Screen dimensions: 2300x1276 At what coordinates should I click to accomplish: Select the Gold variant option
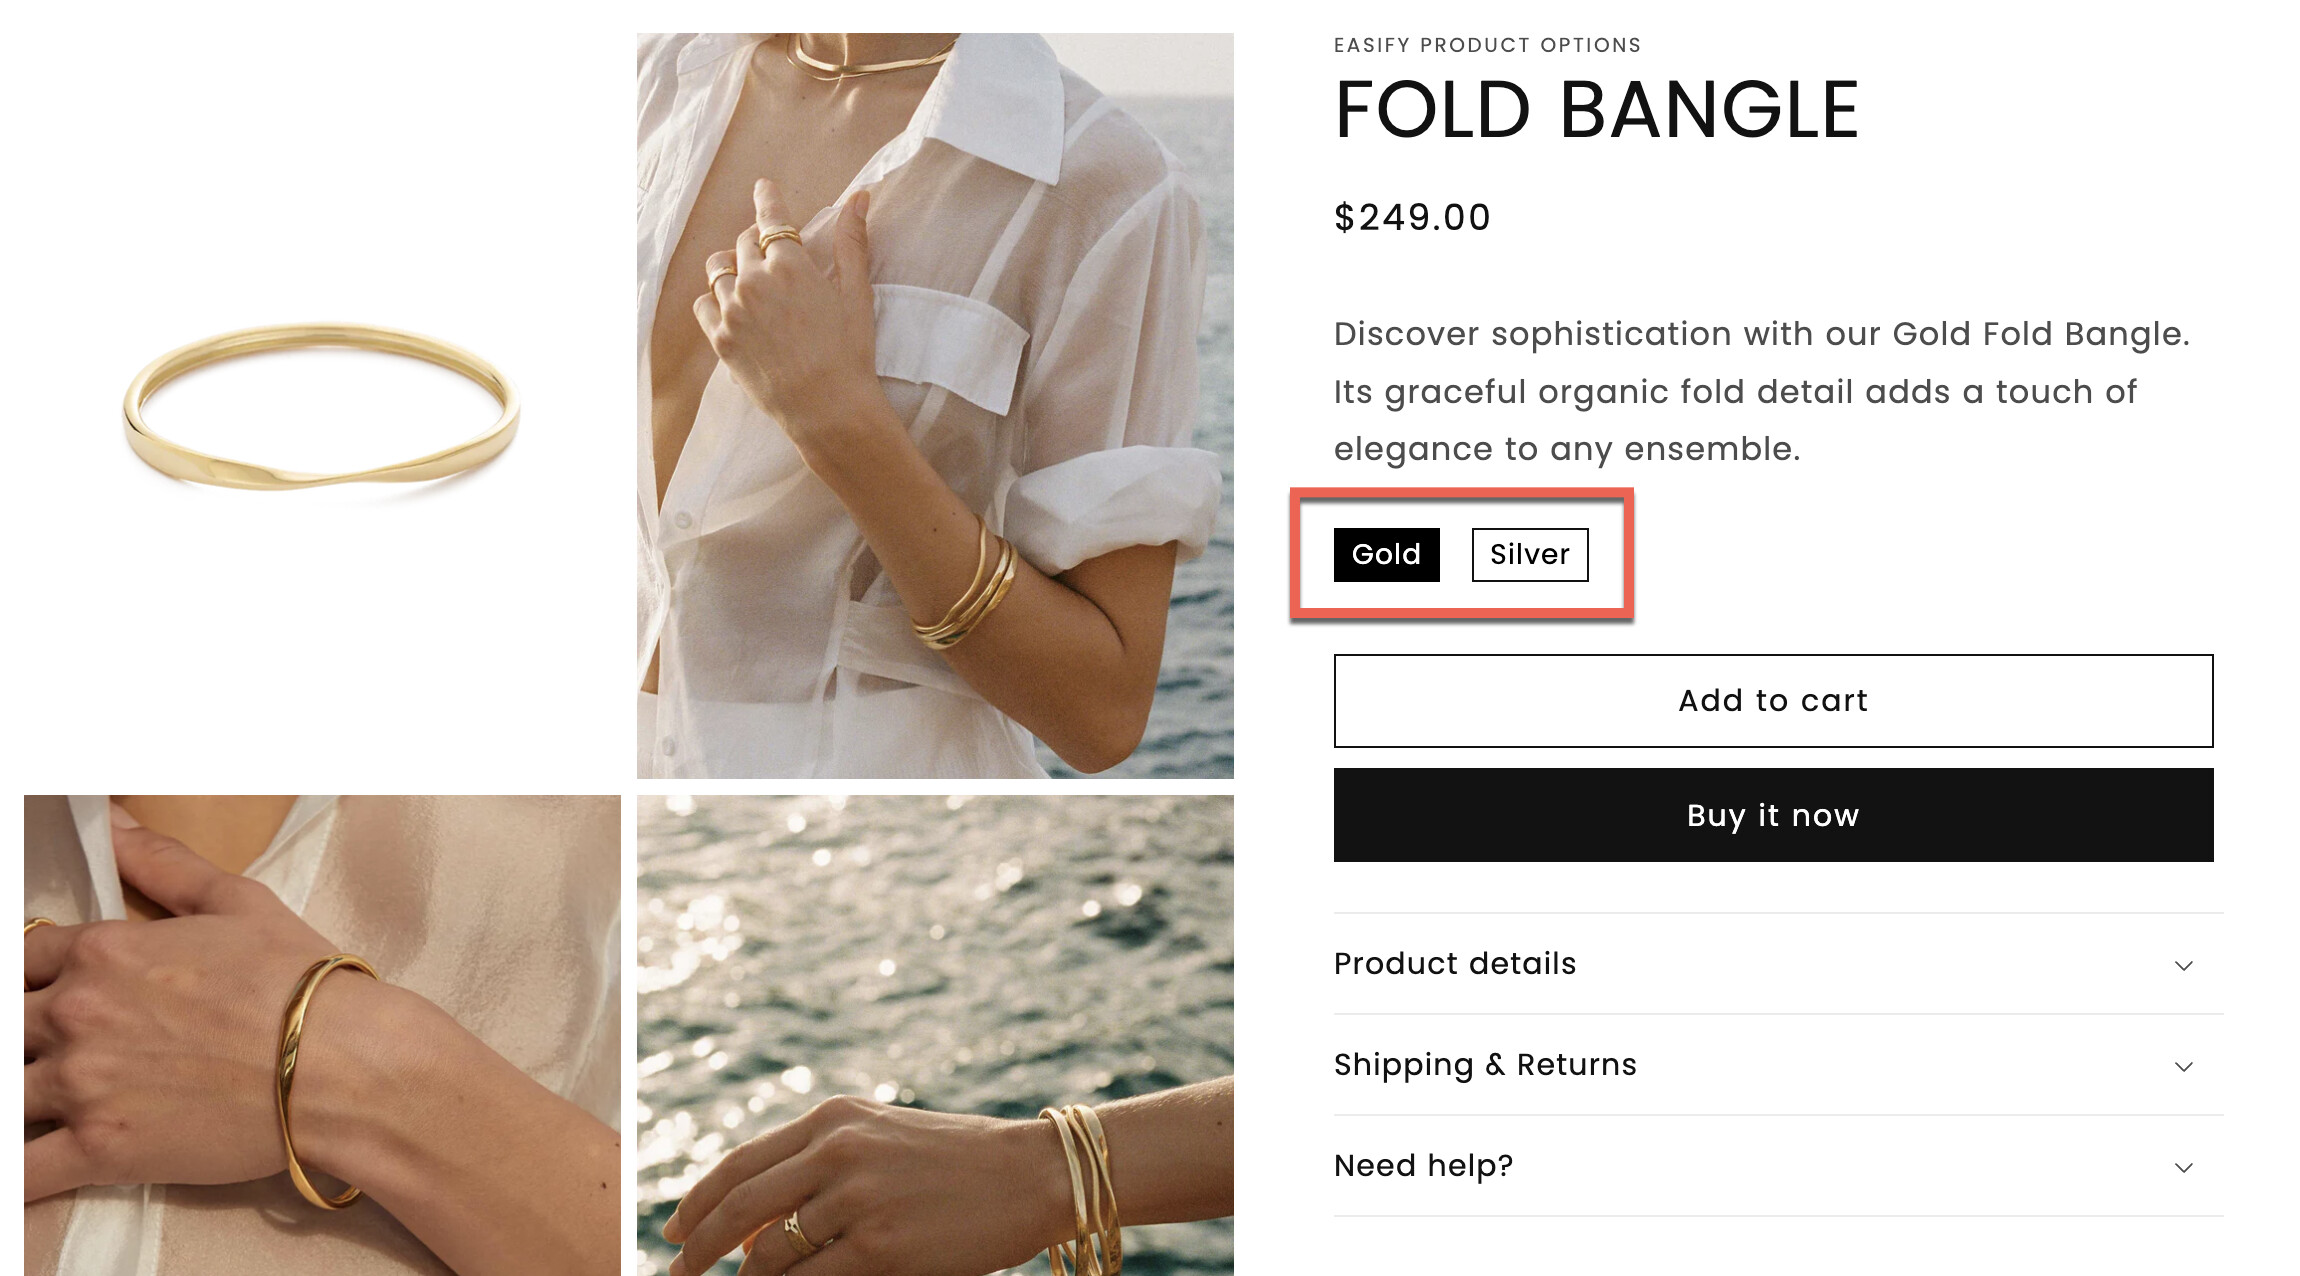(1386, 554)
